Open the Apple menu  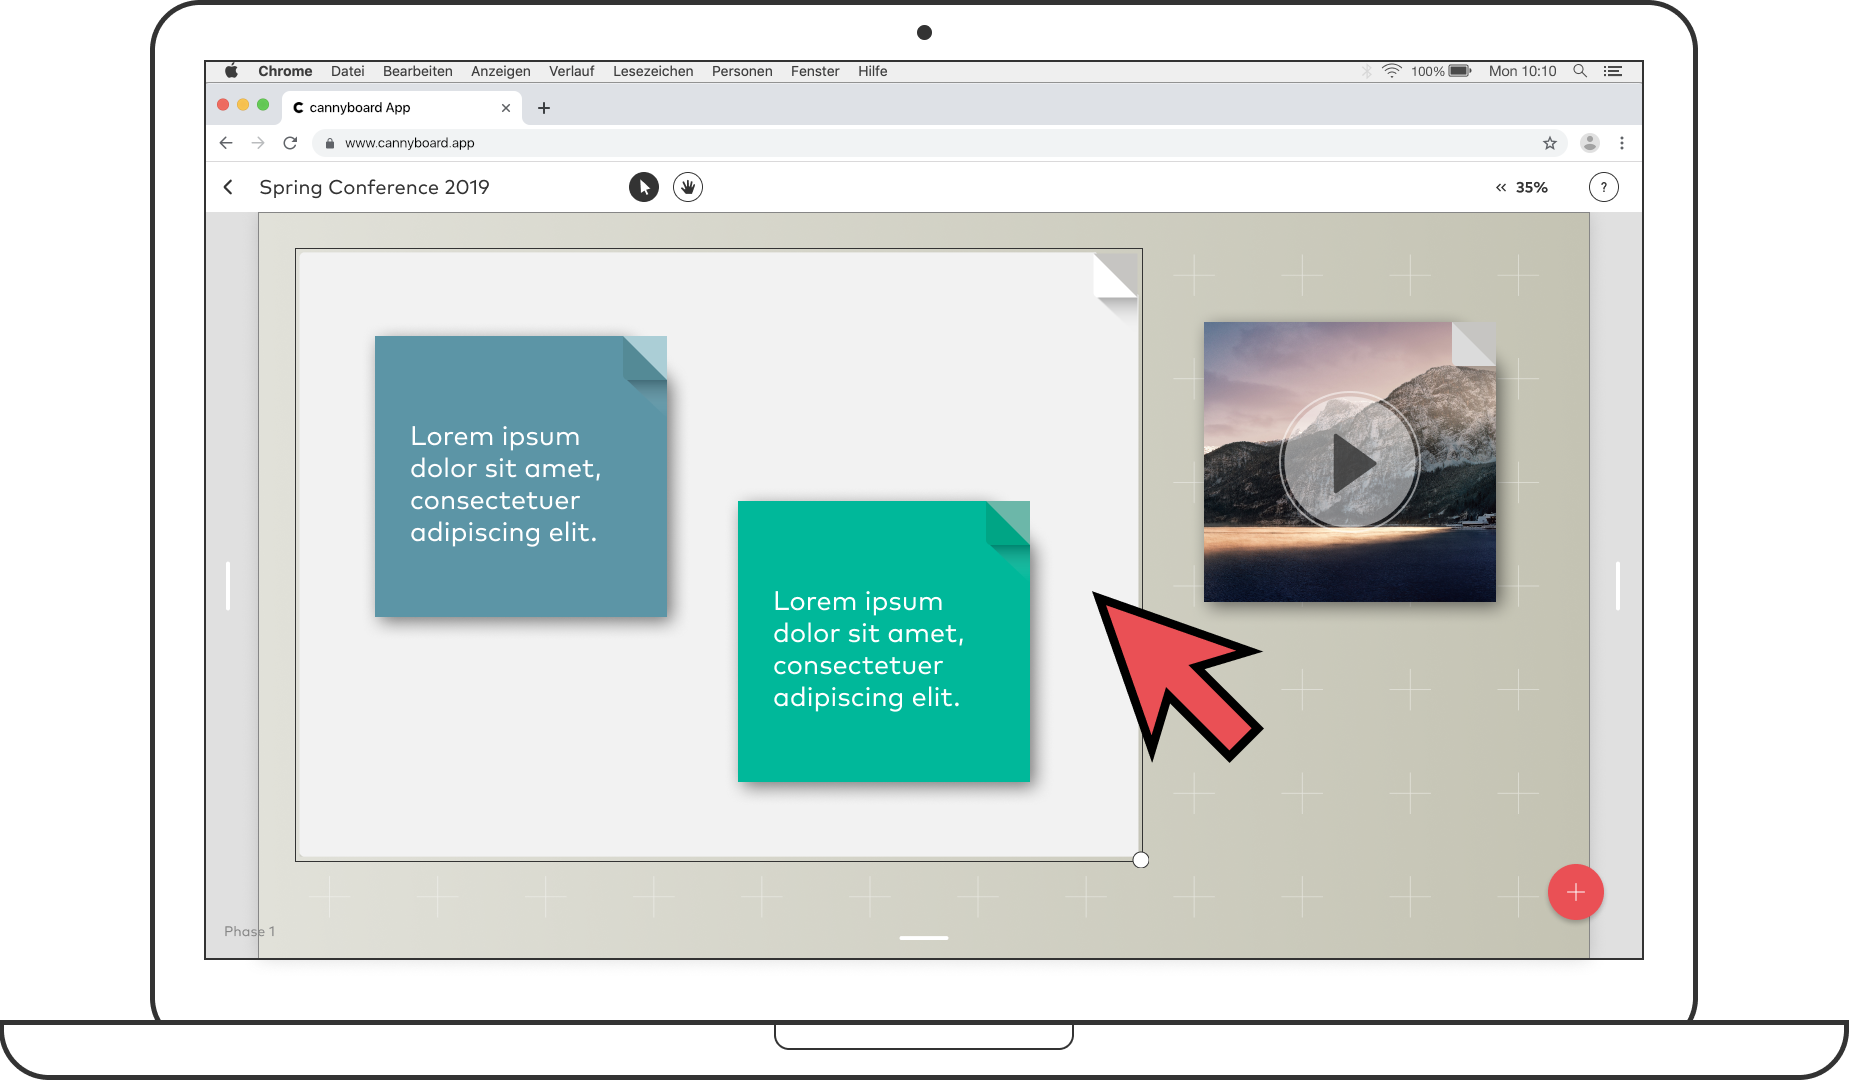click(232, 71)
